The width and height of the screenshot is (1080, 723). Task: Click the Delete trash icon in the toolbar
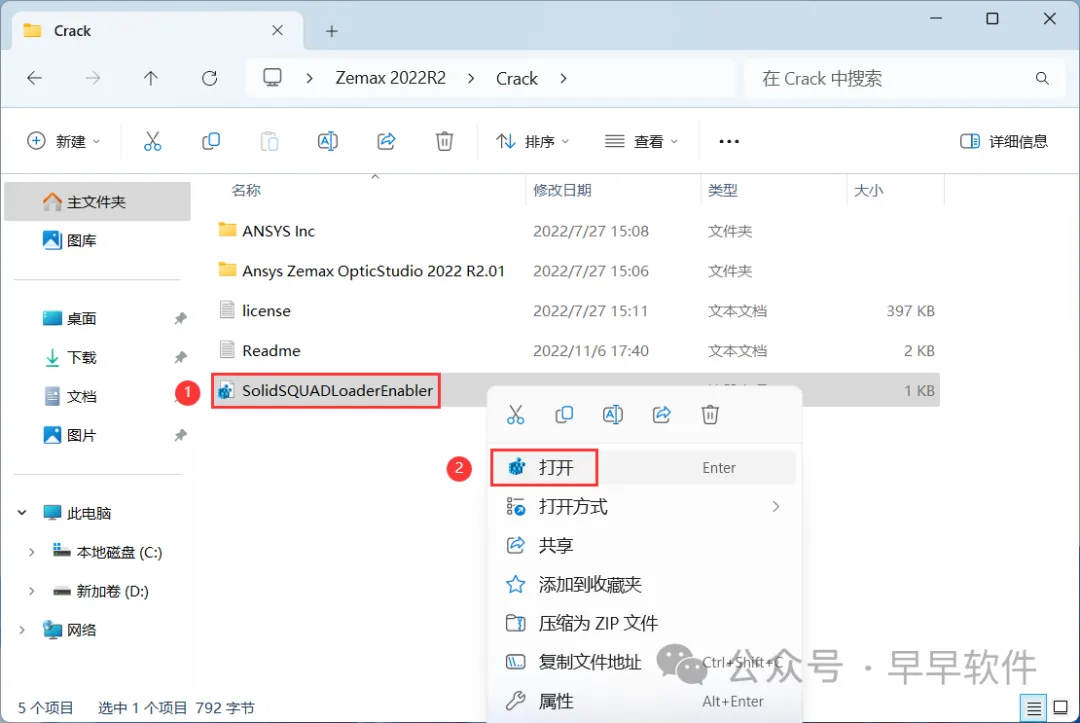444,141
